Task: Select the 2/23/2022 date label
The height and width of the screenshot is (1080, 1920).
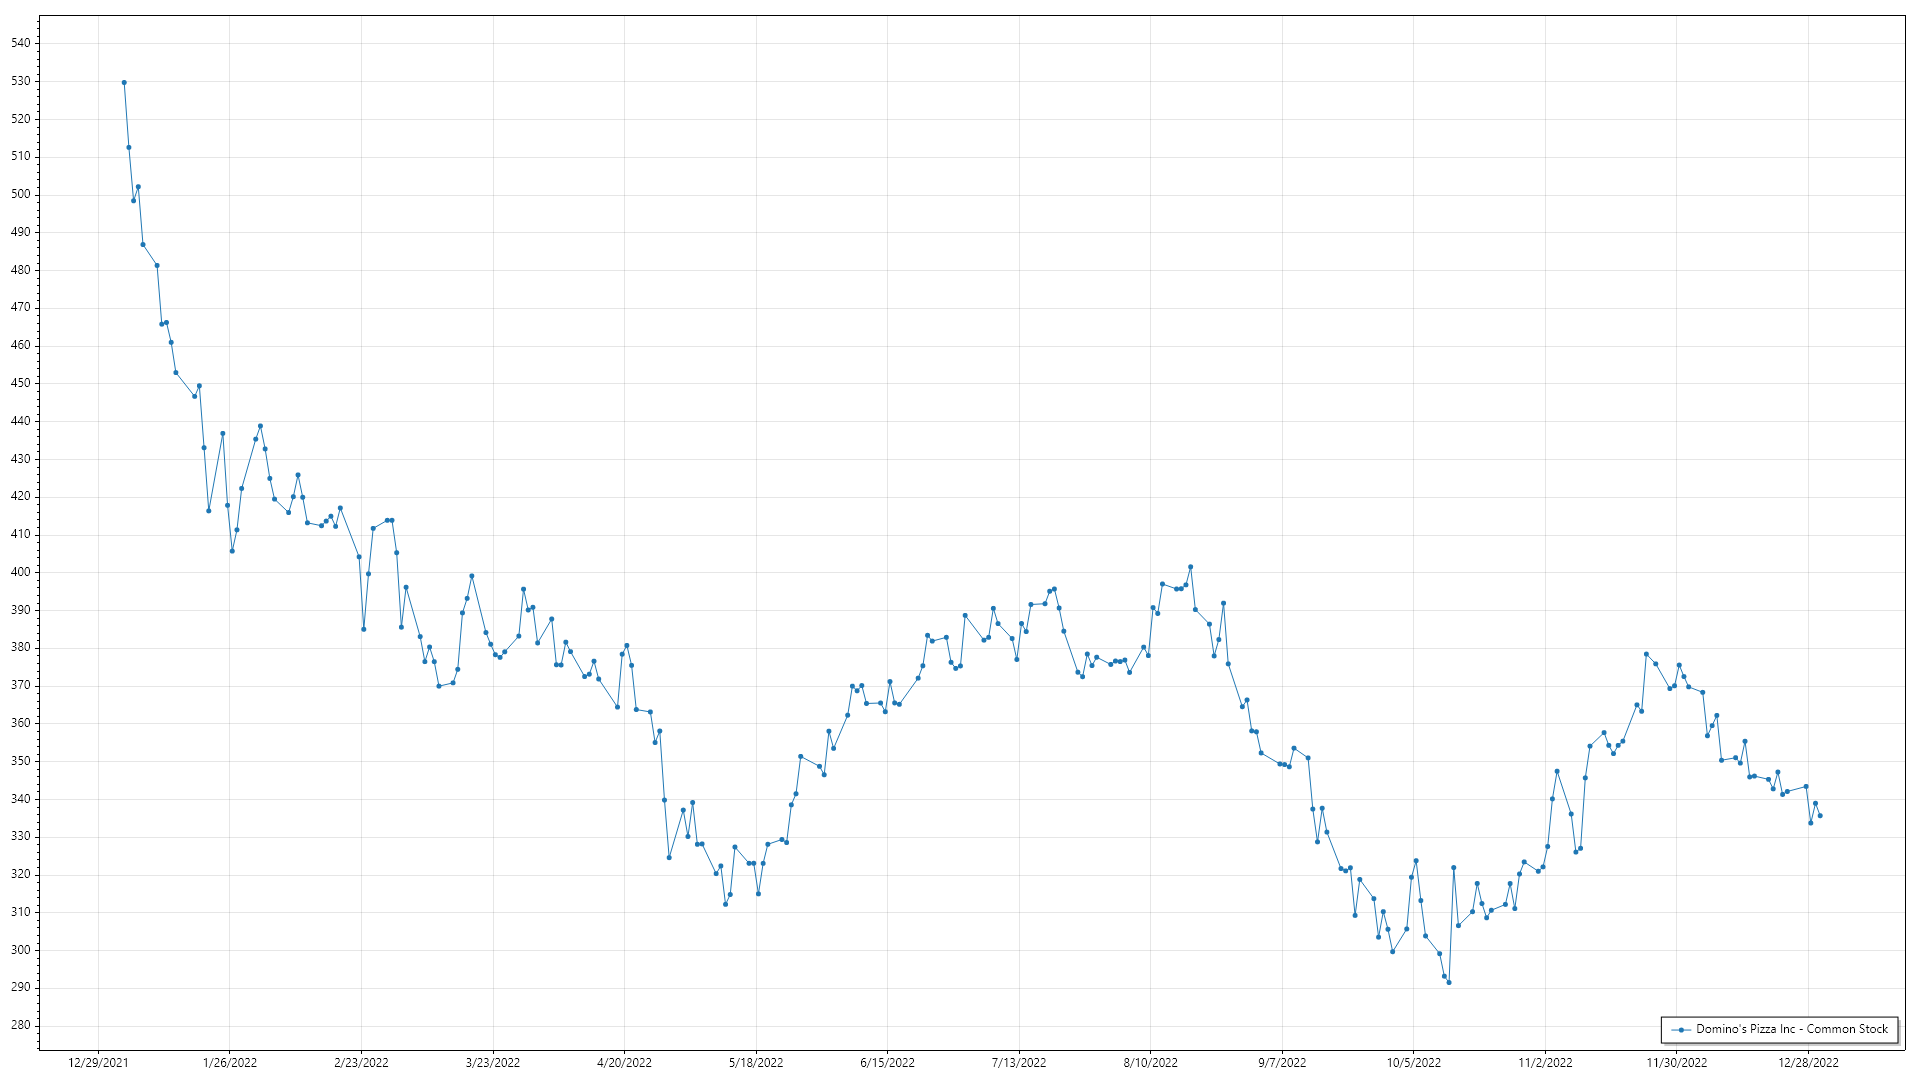Action: 361,1063
